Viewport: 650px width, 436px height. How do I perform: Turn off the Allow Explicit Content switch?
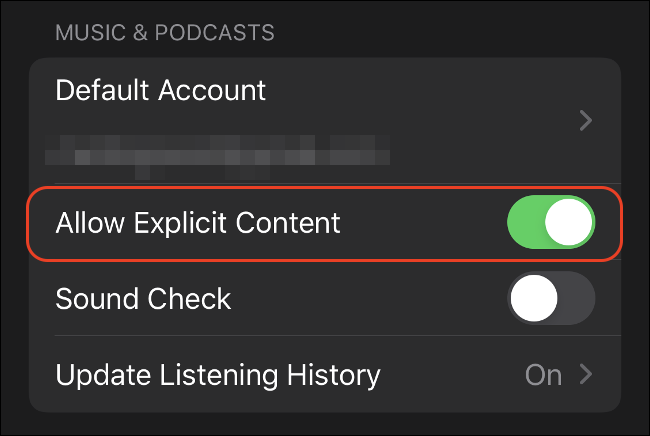tap(551, 222)
